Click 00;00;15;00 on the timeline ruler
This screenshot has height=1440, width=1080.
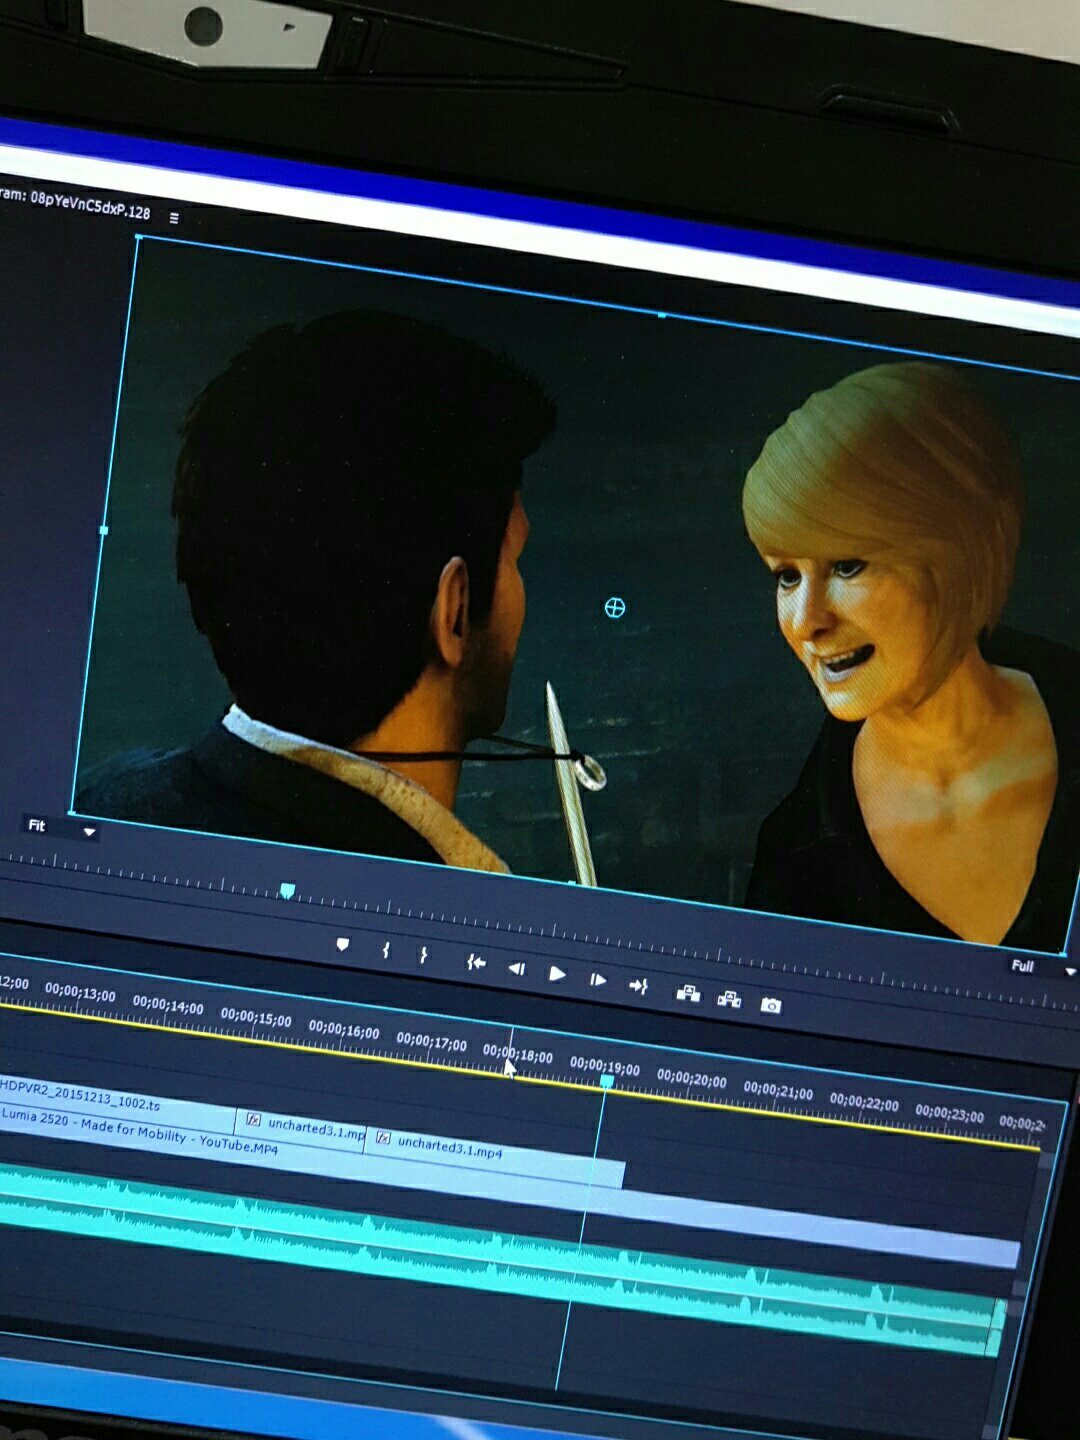pyautogui.click(x=256, y=1018)
